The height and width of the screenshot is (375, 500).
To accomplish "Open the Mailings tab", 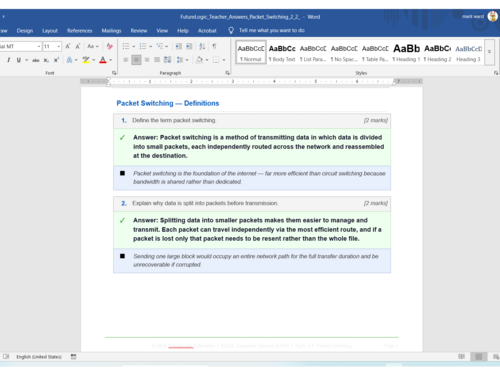I will click(x=111, y=31).
